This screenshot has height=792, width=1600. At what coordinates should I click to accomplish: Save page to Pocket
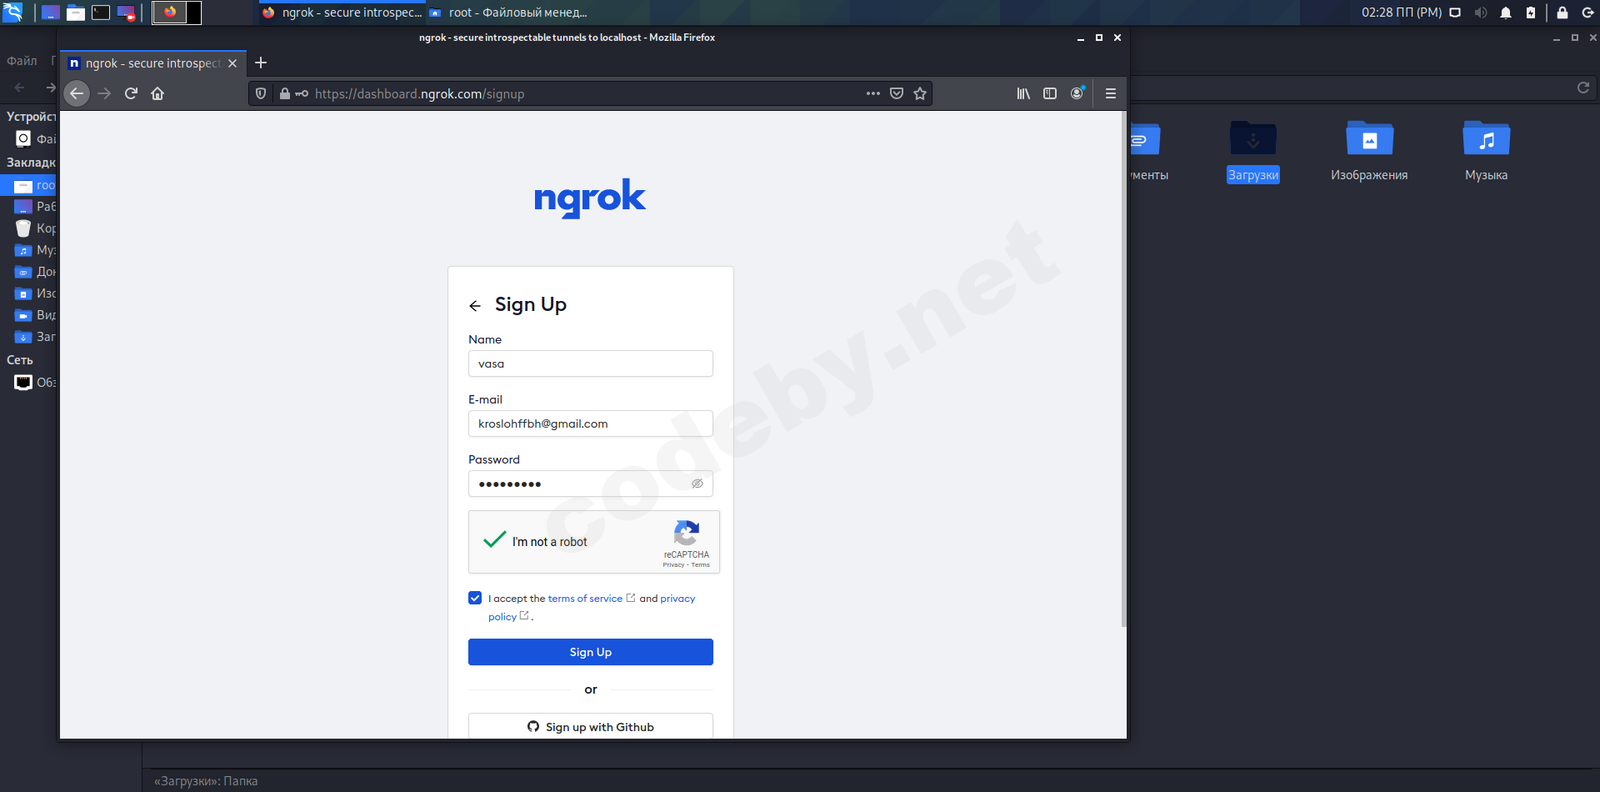pyautogui.click(x=897, y=93)
